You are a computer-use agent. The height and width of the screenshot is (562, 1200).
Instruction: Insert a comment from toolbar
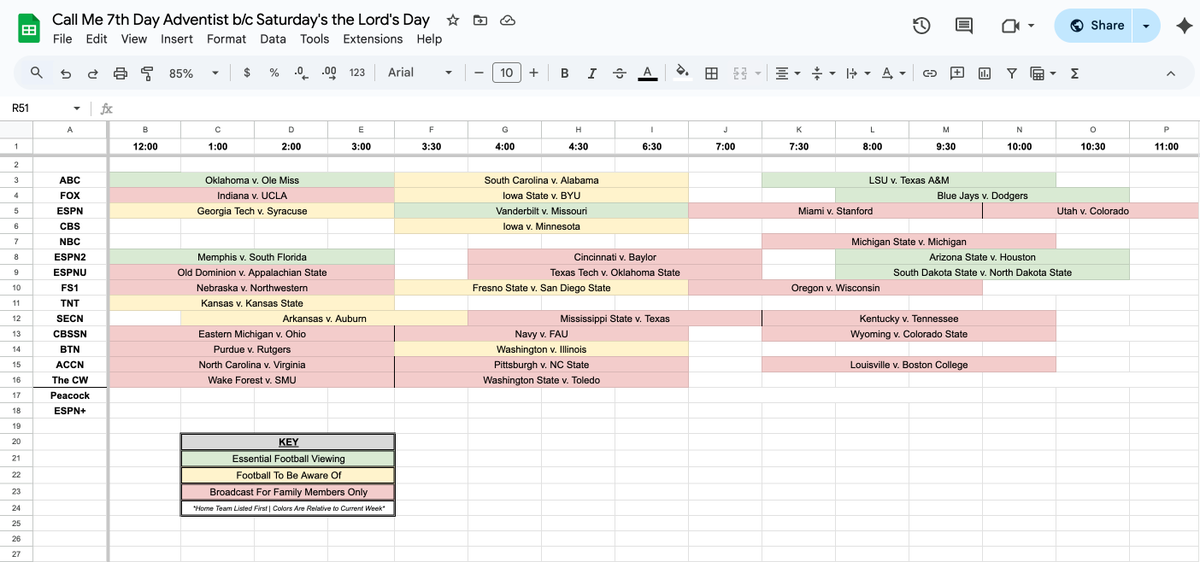[x=957, y=72]
